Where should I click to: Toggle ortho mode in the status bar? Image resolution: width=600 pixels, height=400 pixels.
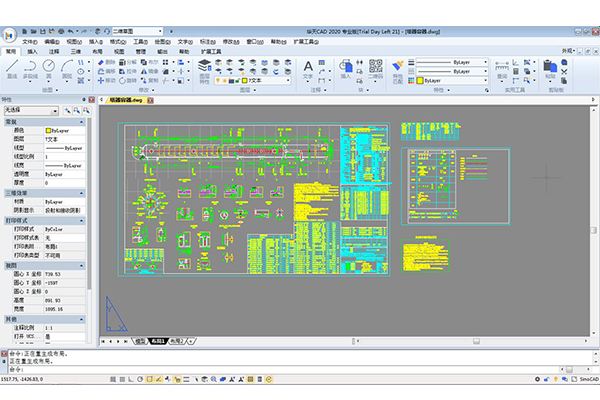click(x=131, y=379)
